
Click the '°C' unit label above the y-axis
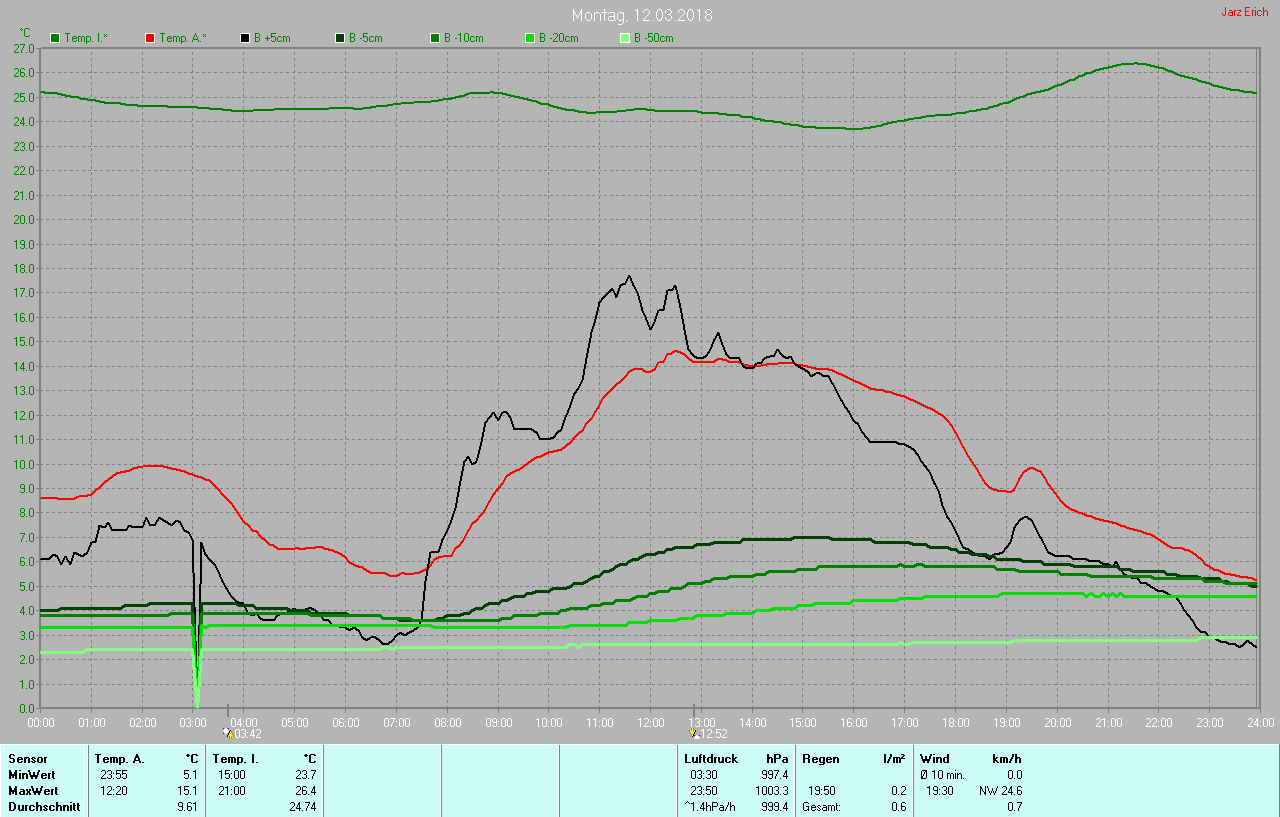tap(25, 32)
